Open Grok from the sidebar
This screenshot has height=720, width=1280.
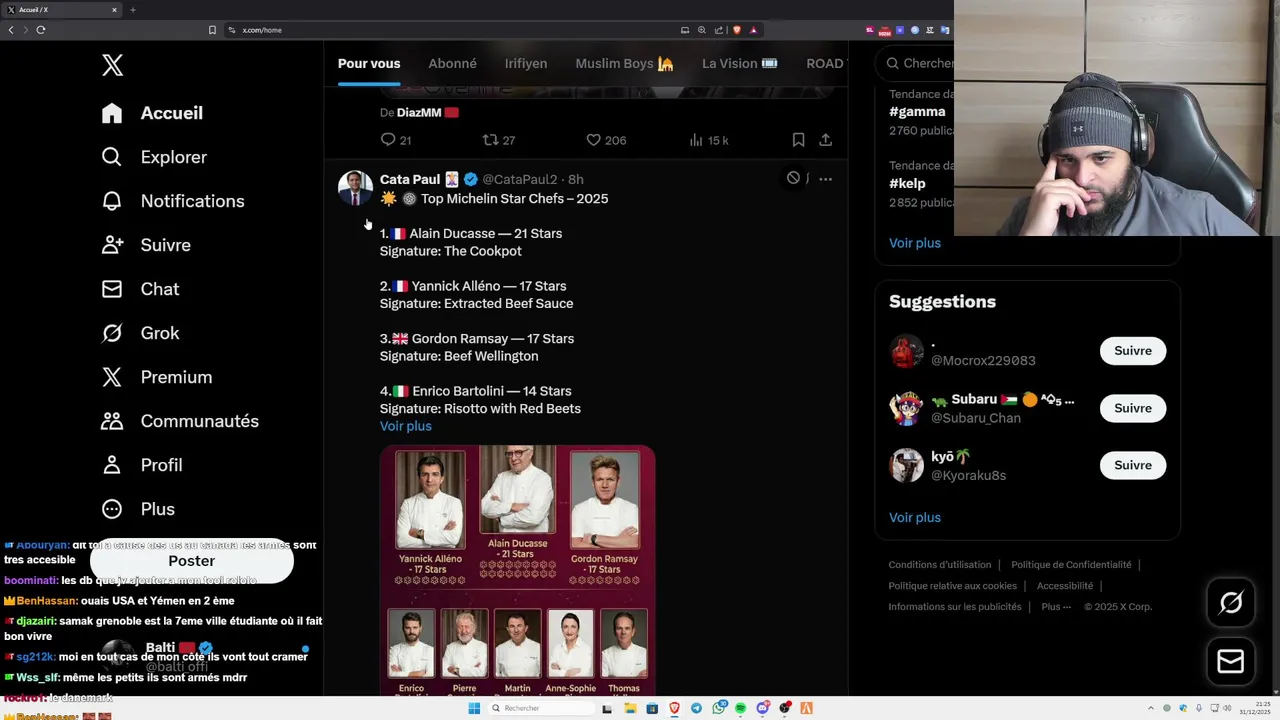(x=140, y=333)
